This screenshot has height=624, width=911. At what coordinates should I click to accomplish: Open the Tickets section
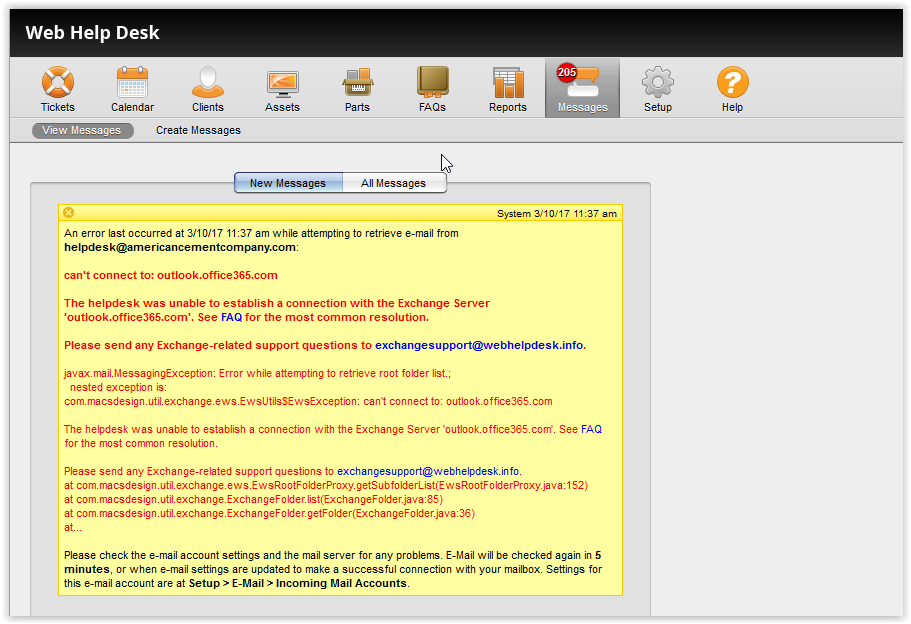58,89
